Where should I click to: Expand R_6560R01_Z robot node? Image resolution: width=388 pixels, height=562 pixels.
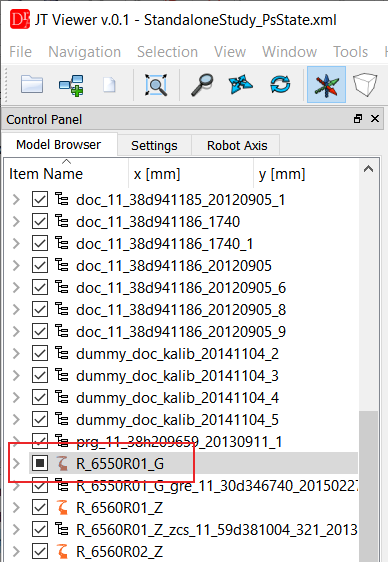(x=16, y=507)
